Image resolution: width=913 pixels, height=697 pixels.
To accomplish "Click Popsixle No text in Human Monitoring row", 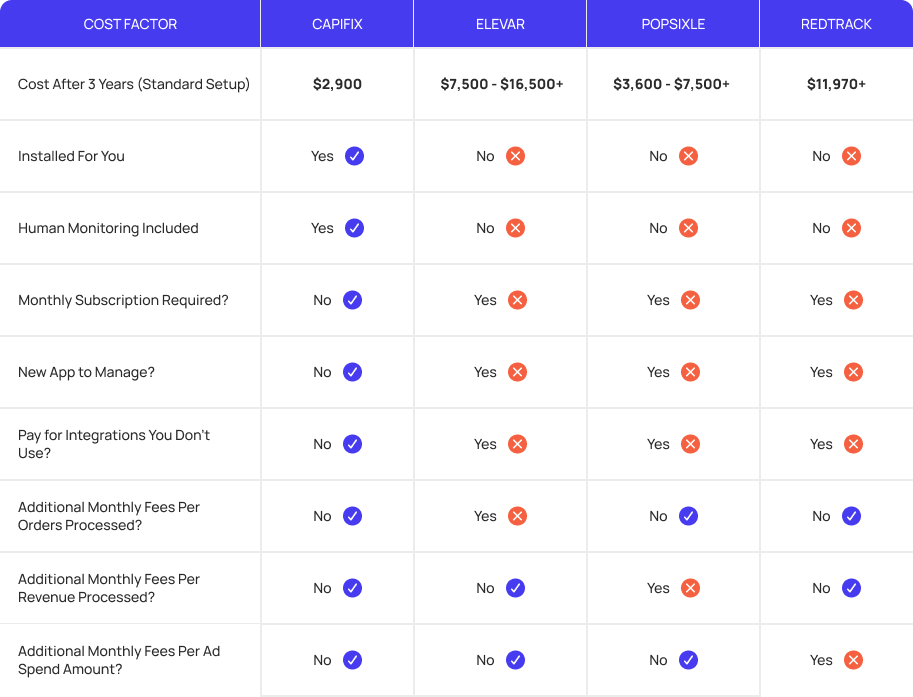I will (658, 228).
